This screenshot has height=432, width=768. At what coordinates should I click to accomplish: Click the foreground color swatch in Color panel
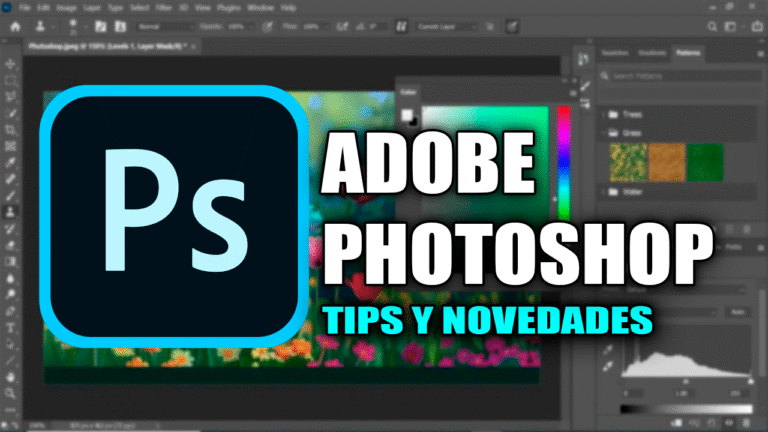(x=407, y=115)
